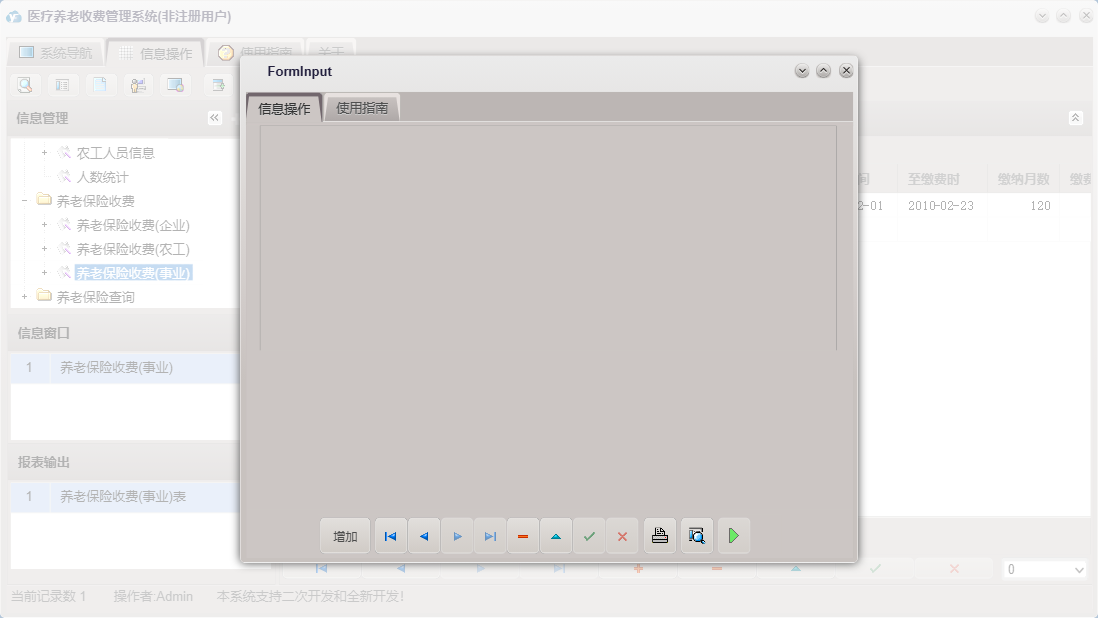Expand the 农工人员信息 tree node
Viewport: 1098px width, 618px height.
tap(44, 153)
